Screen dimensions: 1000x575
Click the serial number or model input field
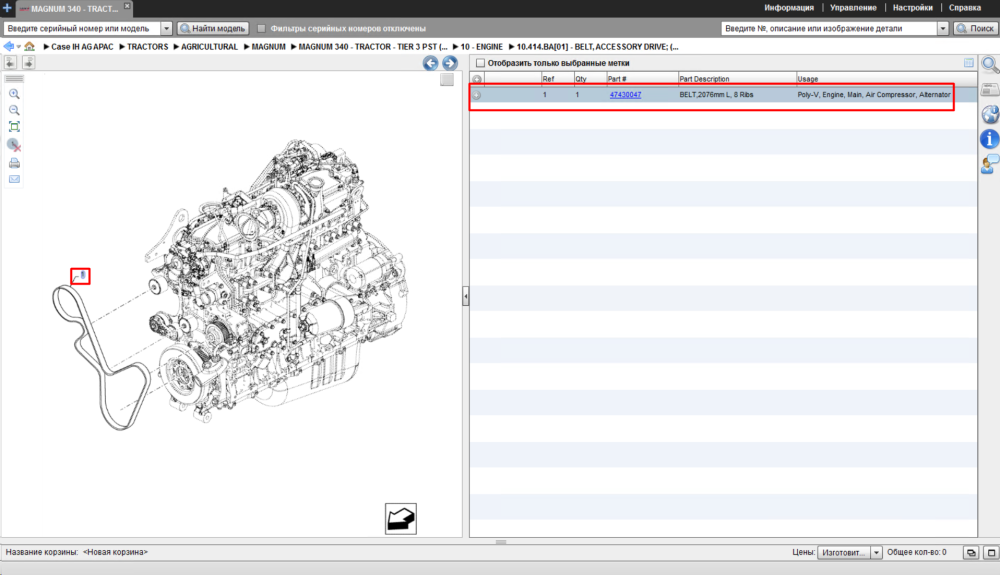(x=82, y=28)
